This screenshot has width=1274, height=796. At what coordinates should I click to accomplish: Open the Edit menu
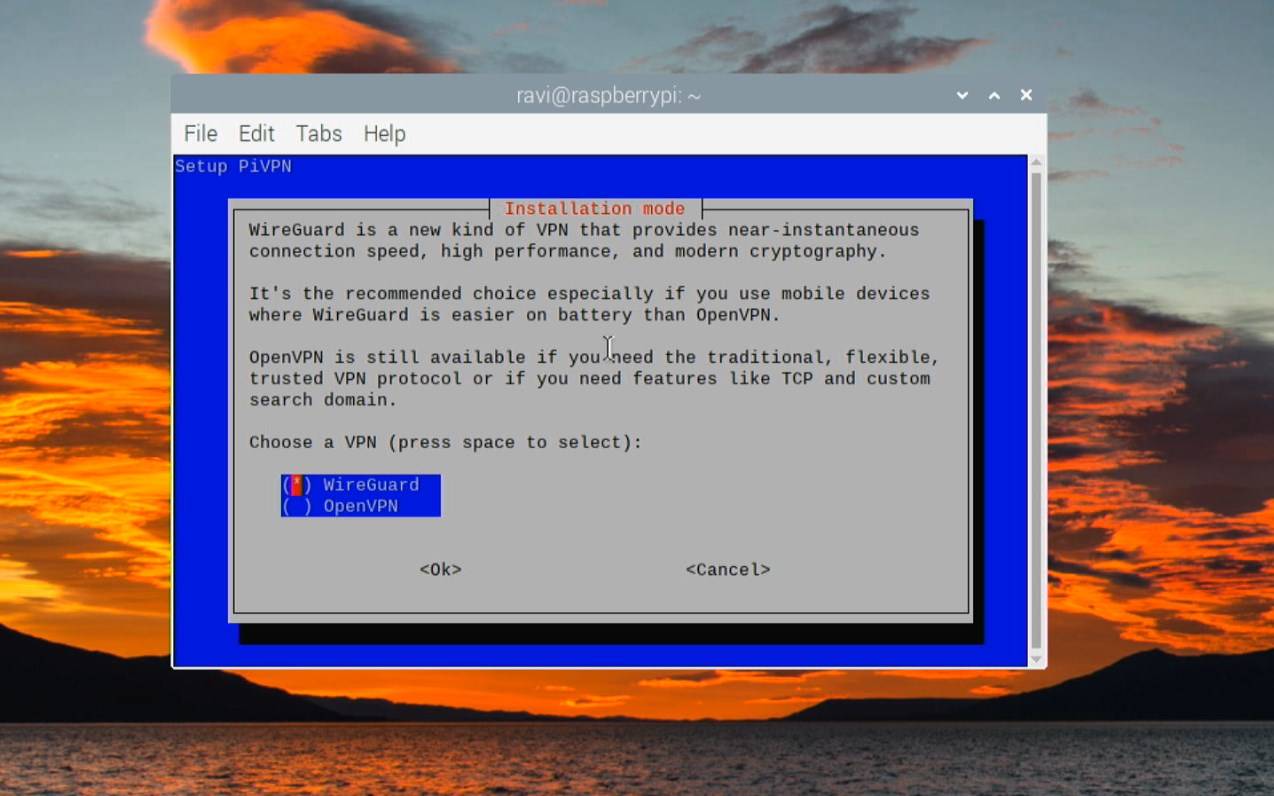(256, 133)
